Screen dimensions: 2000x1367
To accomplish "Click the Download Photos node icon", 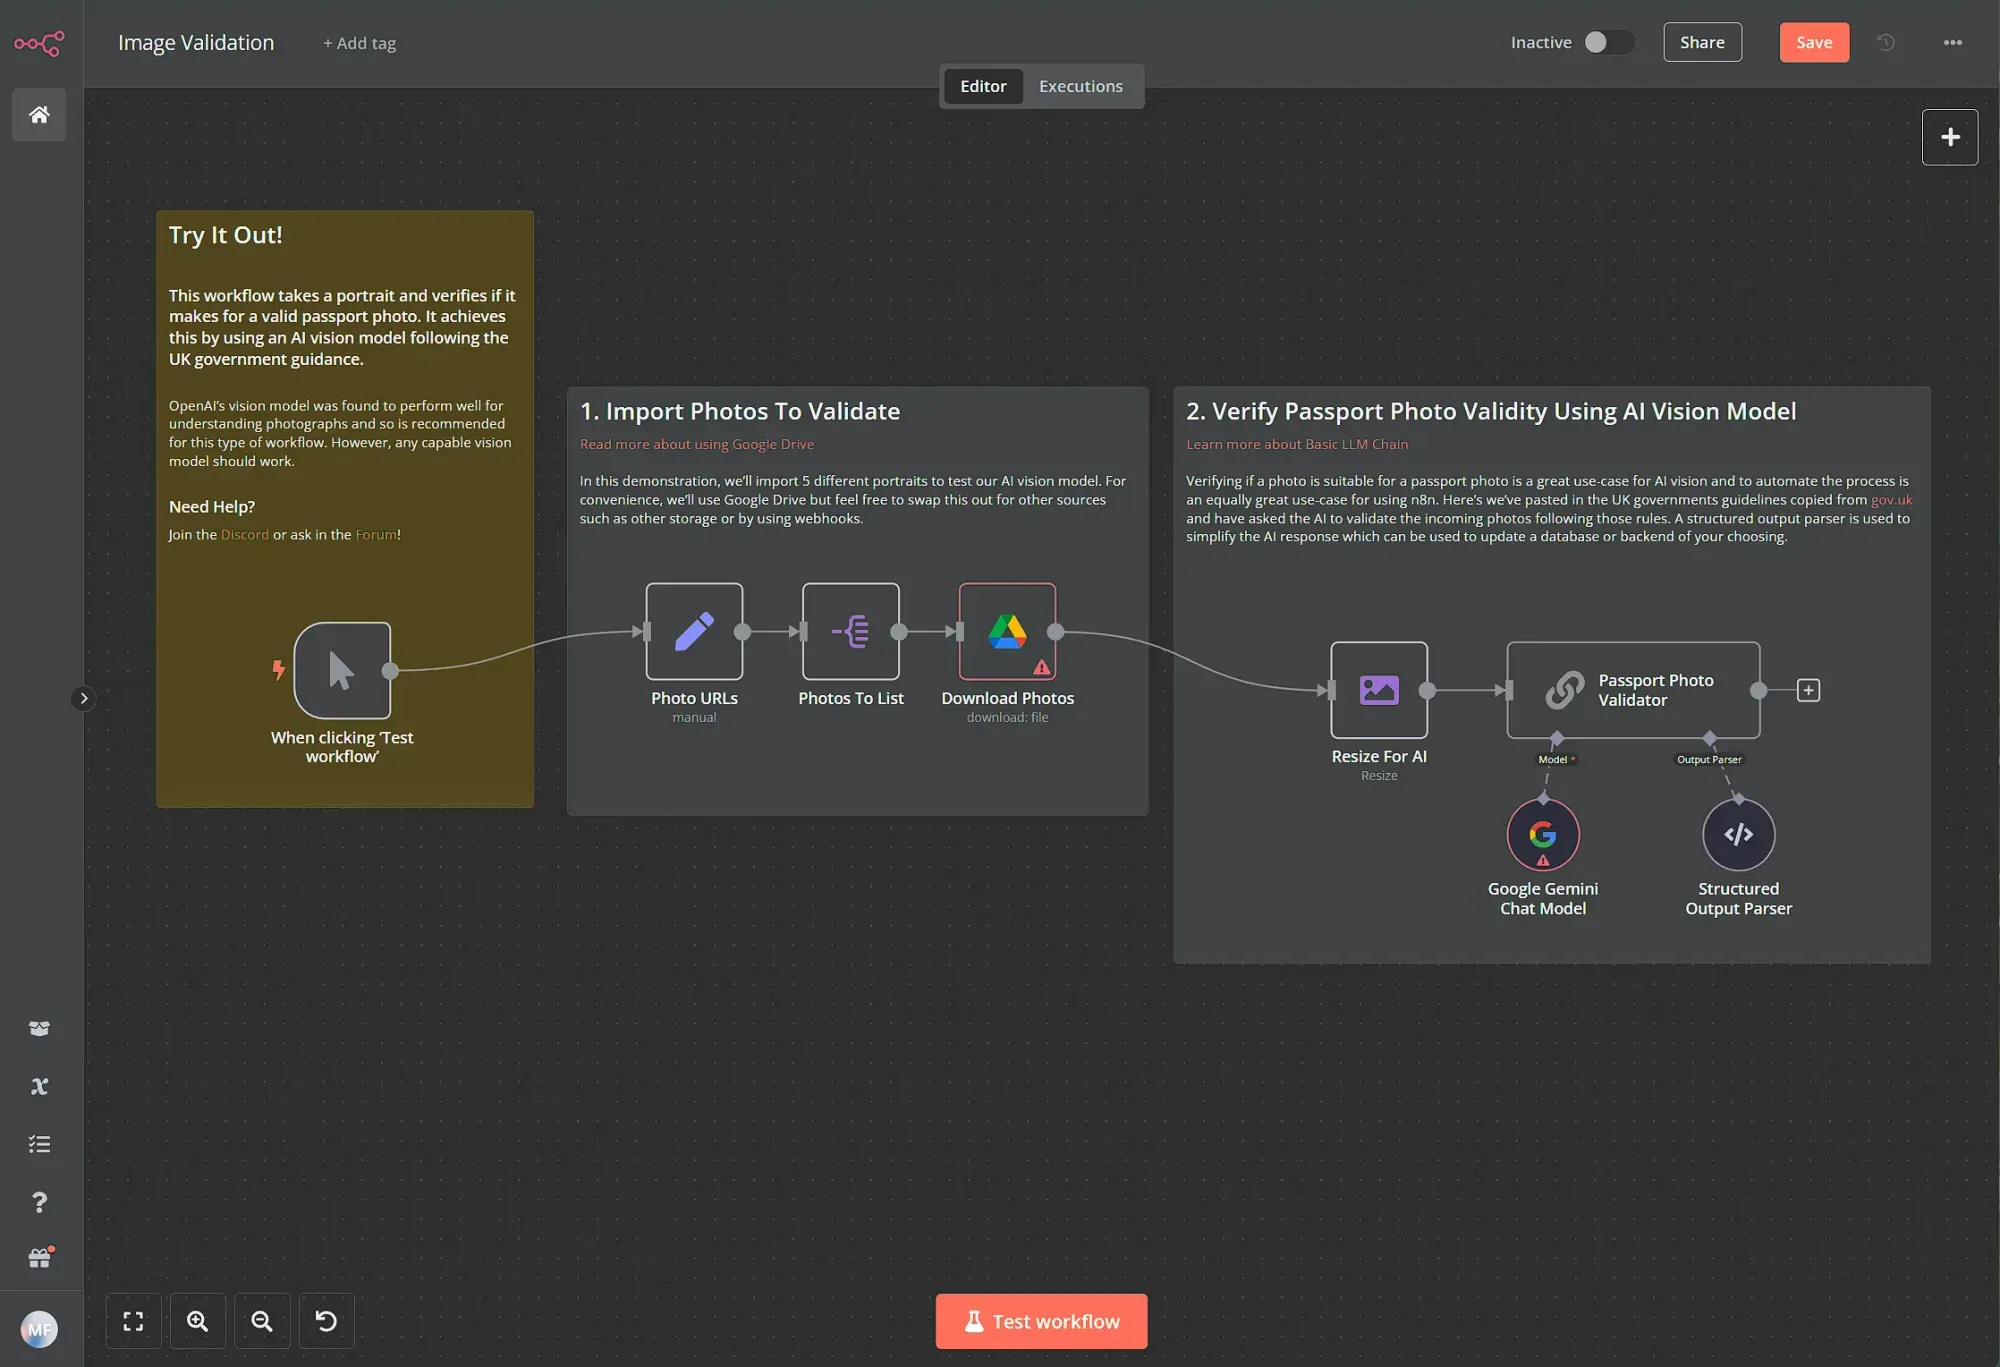I will pos(1008,631).
